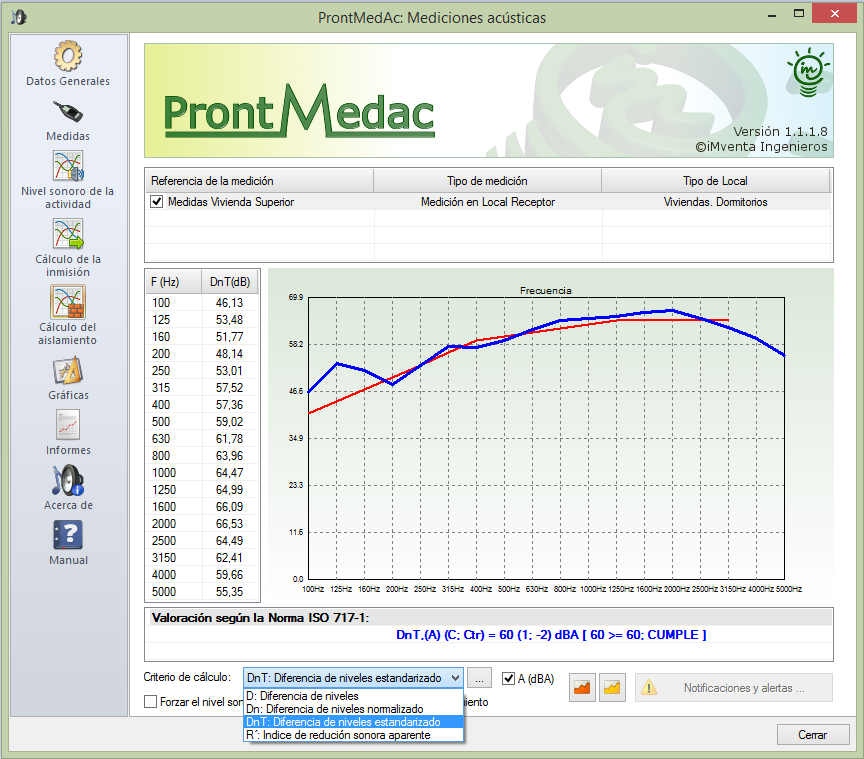Image resolution: width=864 pixels, height=759 pixels.
Task: Select the 250 Hz row value 53,01
Action: point(229,371)
